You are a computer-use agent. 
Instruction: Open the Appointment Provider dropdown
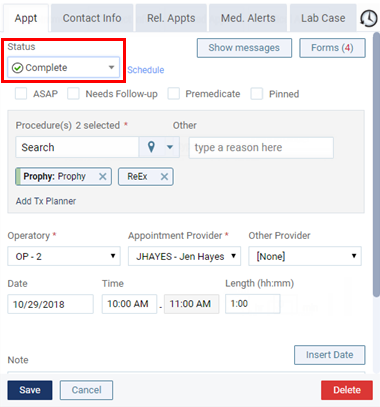[184, 256]
